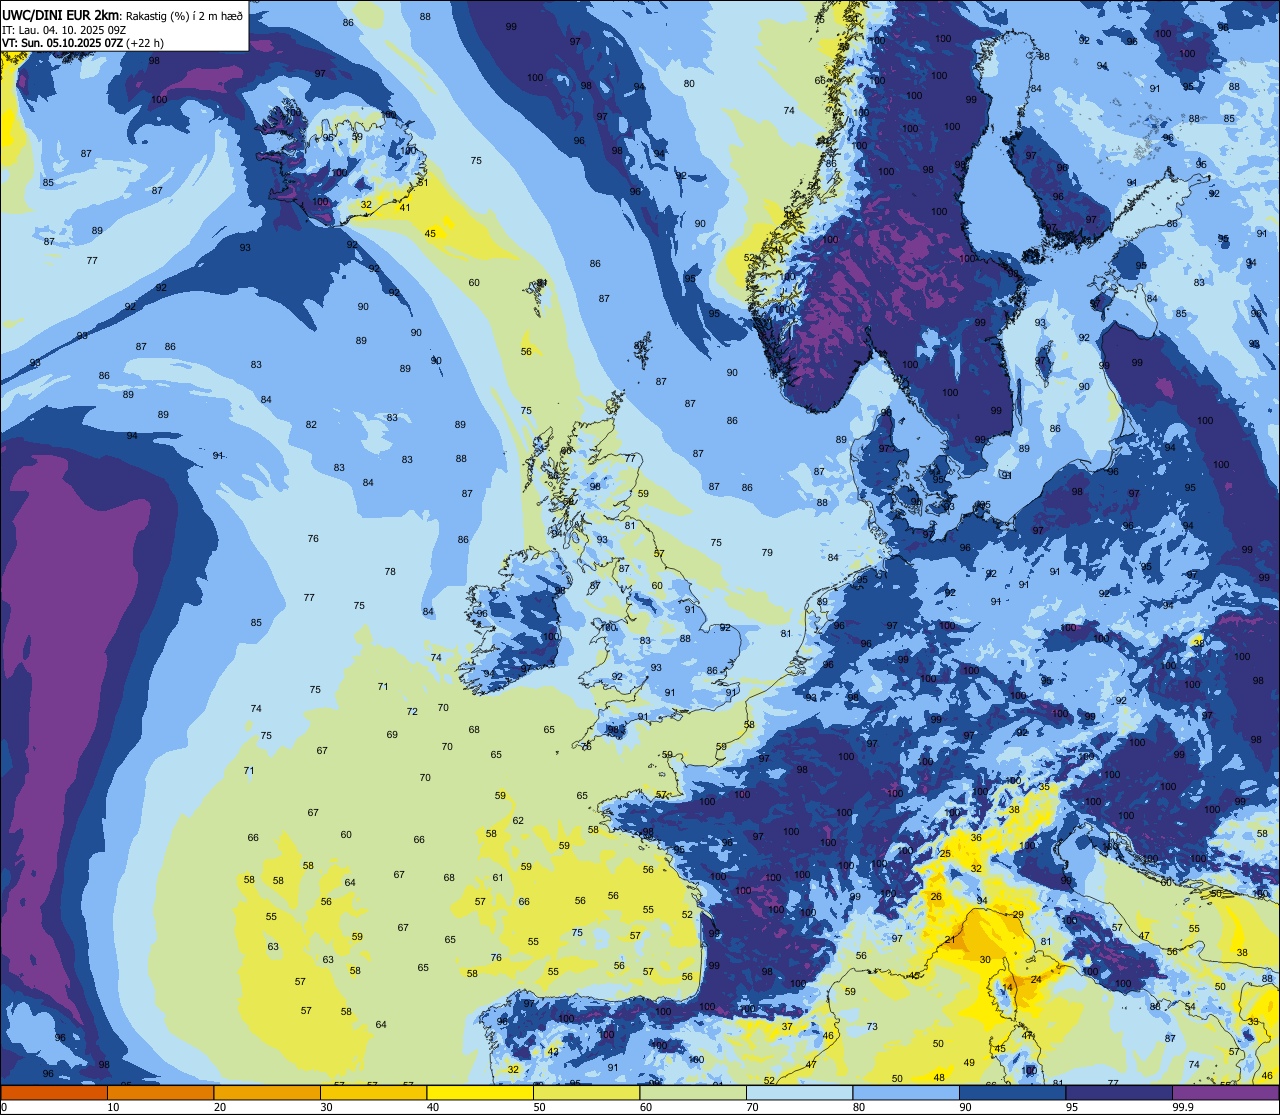Click the humidity value 62 on the map
The height and width of the screenshot is (1115, 1280).
(518, 821)
